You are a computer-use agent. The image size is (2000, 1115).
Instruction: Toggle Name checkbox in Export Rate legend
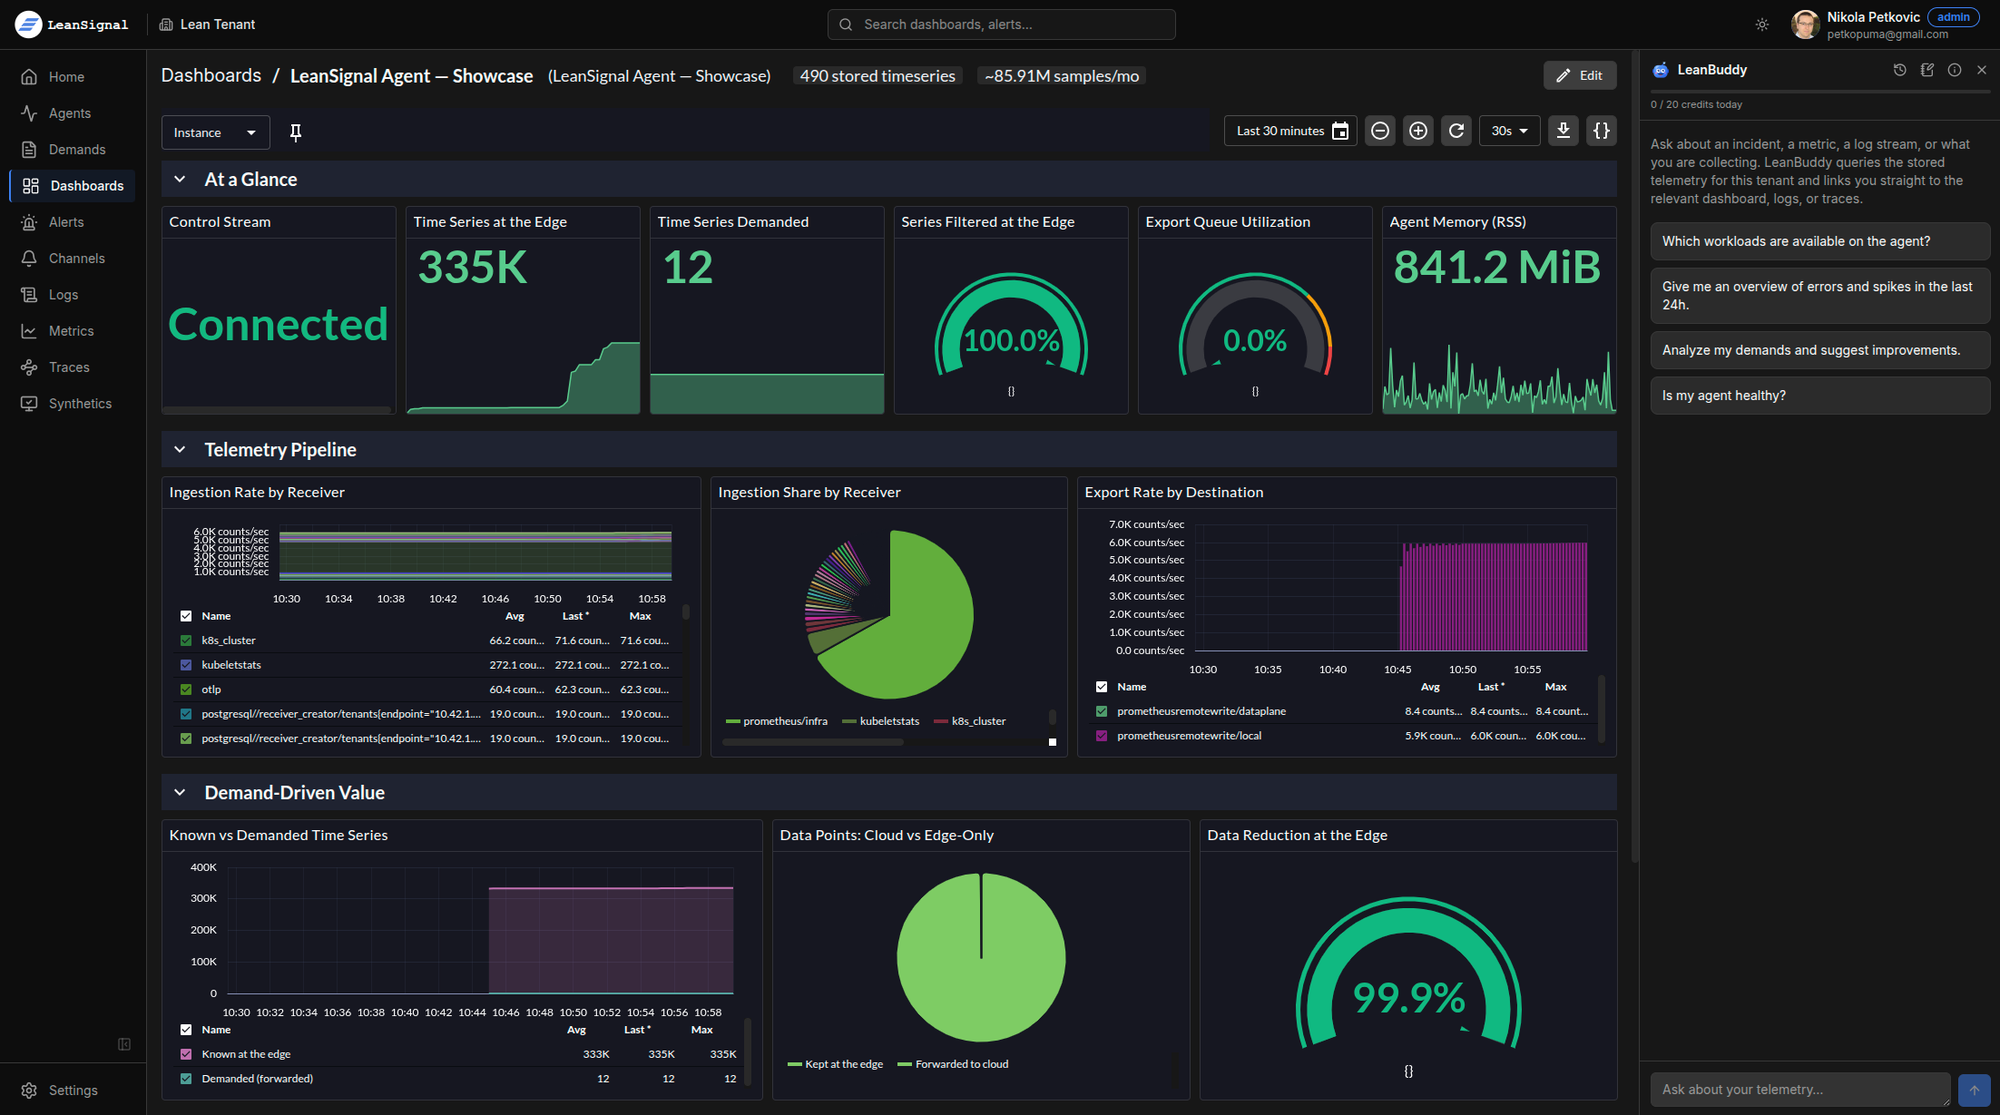pos(1101,687)
